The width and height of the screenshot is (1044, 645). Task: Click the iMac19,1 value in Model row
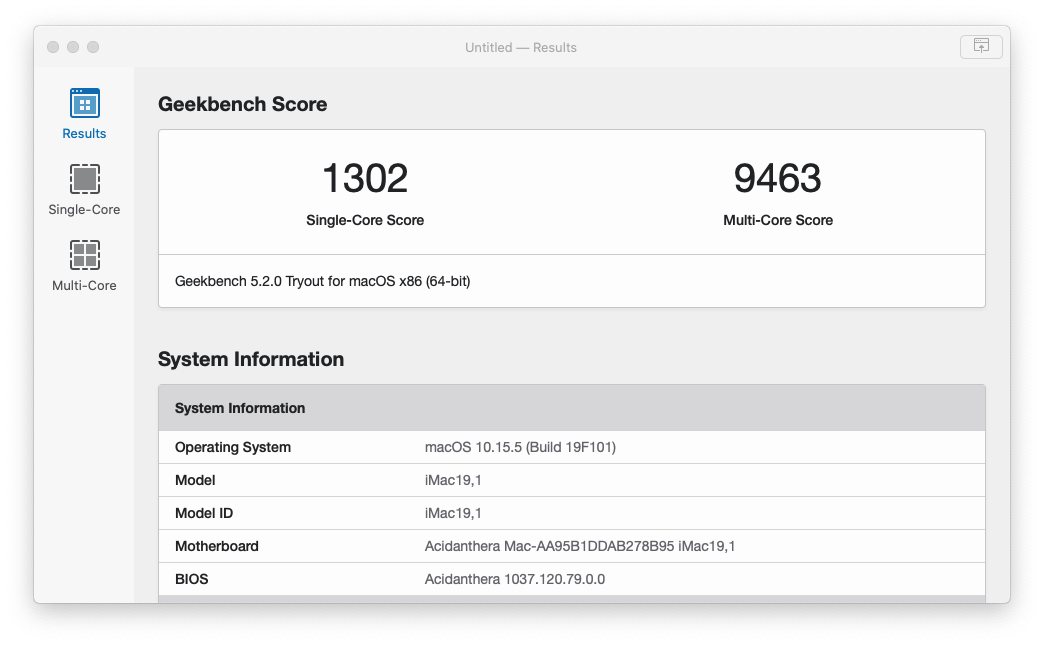(x=453, y=480)
